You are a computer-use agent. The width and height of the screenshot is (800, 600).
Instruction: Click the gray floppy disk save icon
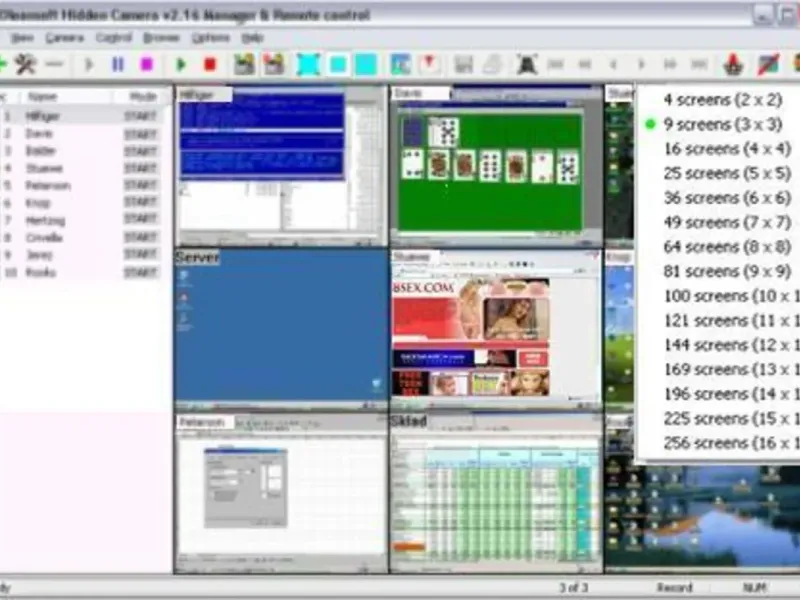(464, 64)
